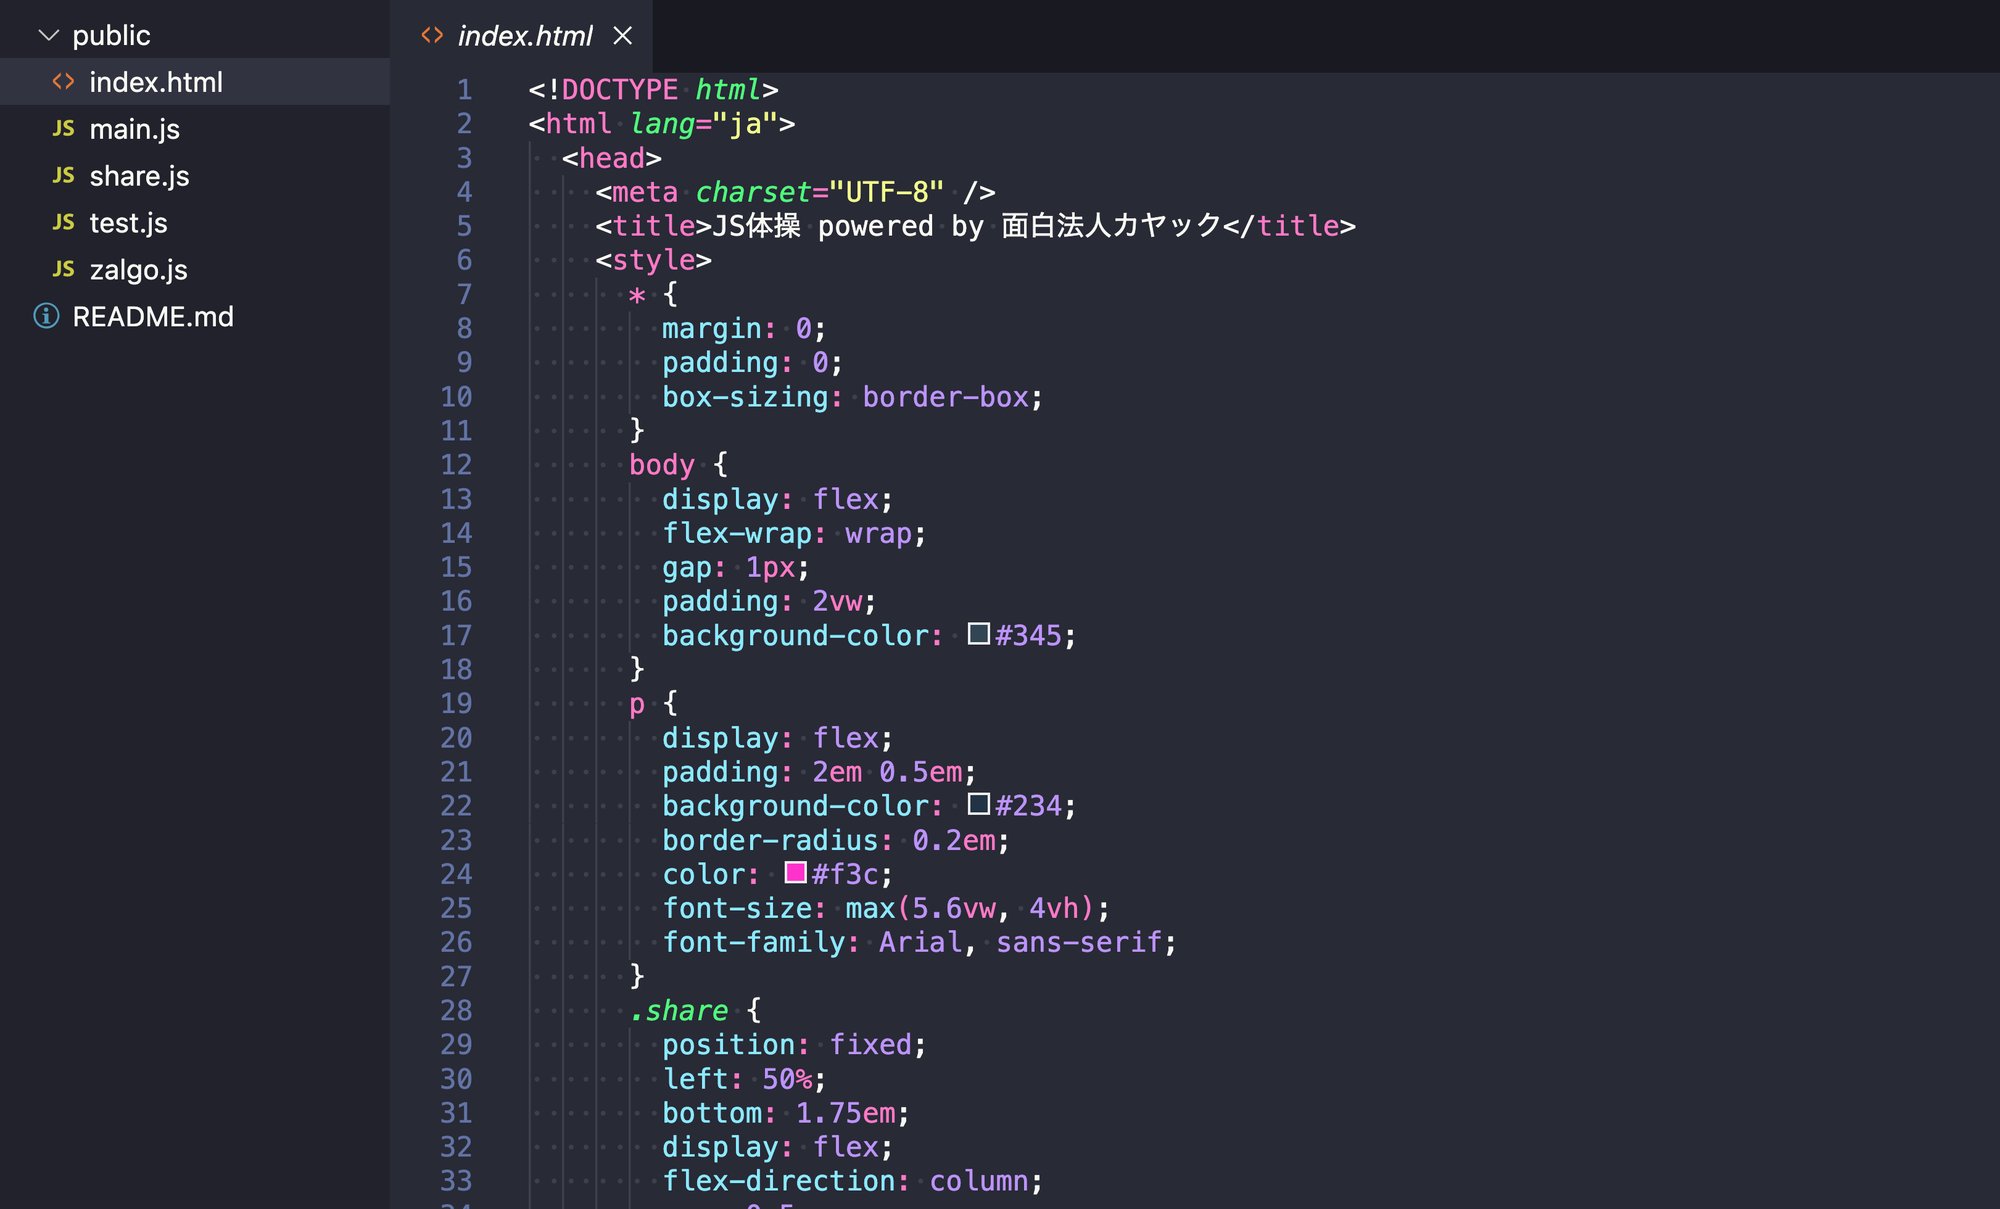Place cursor on the DOCTYPE text
Image resolution: width=2000 pixels, height=1209 pixels.
tap(620, 90)
